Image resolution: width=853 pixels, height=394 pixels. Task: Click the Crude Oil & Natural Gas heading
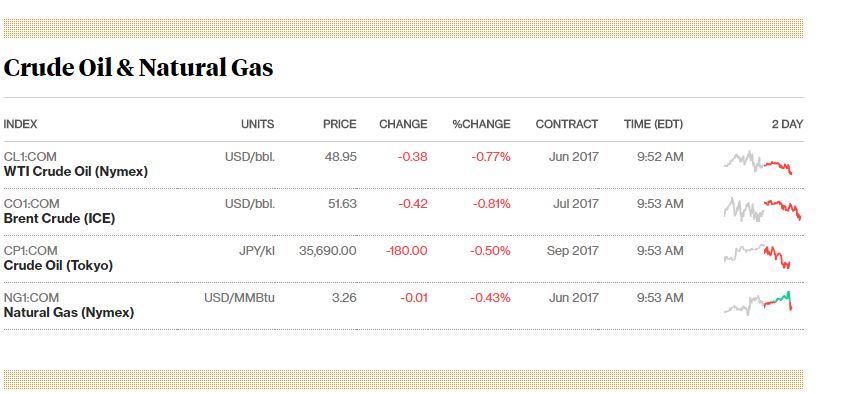[x=138, y=68]
